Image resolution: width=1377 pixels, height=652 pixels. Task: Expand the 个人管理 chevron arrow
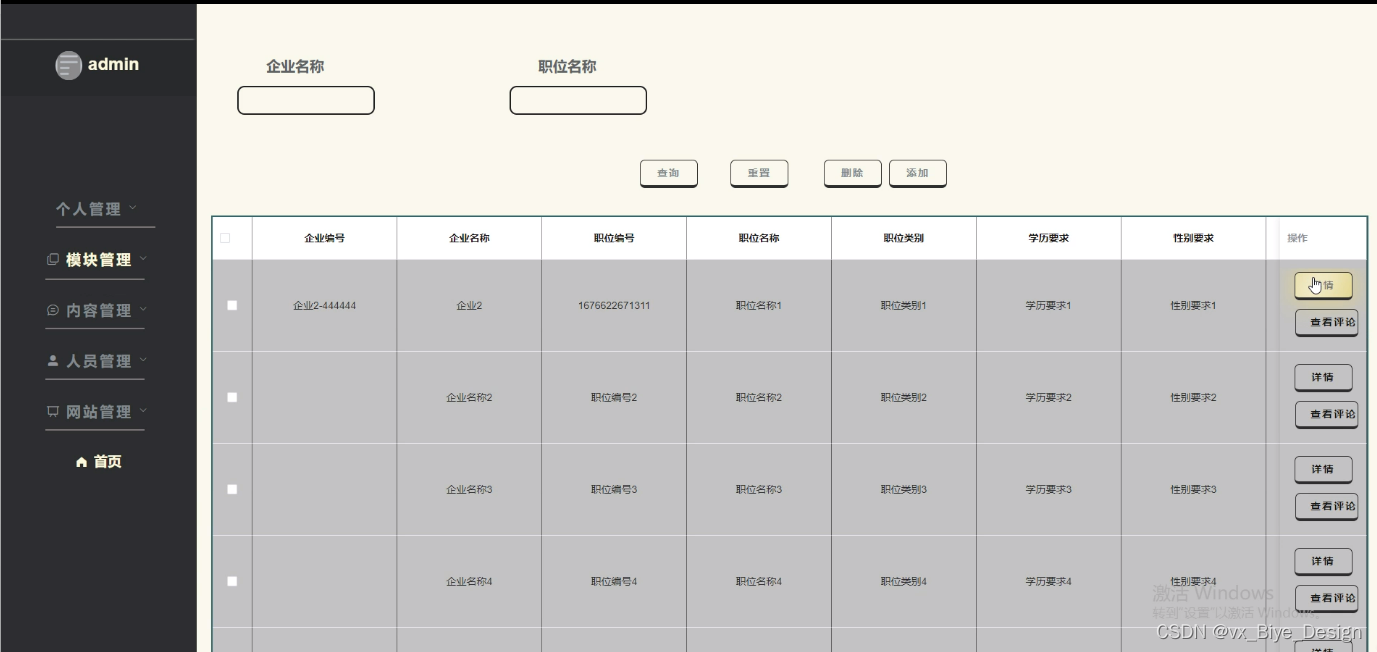pyautogui.click(x=133, y=208)
